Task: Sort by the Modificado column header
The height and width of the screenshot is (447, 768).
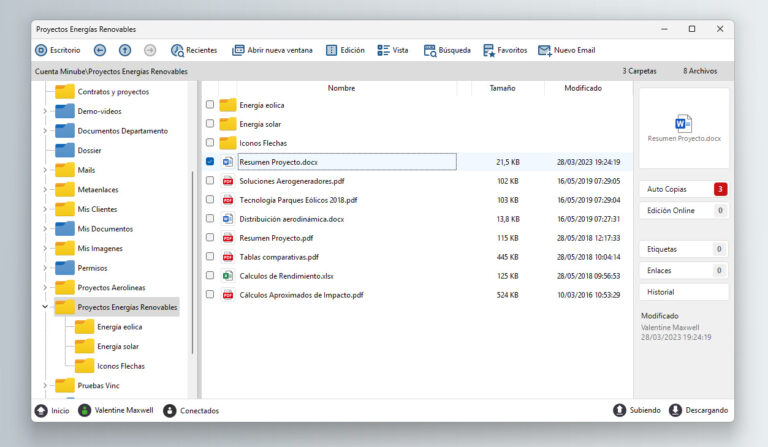Action: (x=583, y=88)
